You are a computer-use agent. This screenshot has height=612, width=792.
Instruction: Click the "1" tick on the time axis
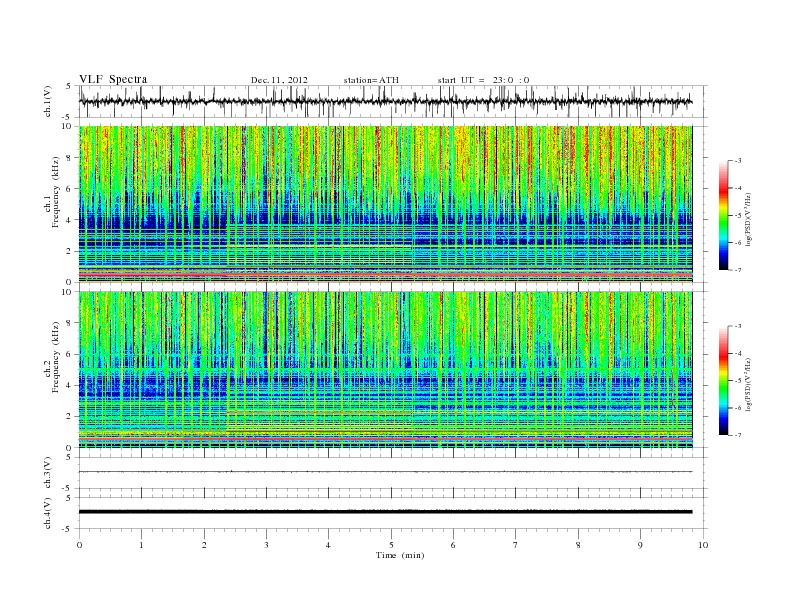141,545
